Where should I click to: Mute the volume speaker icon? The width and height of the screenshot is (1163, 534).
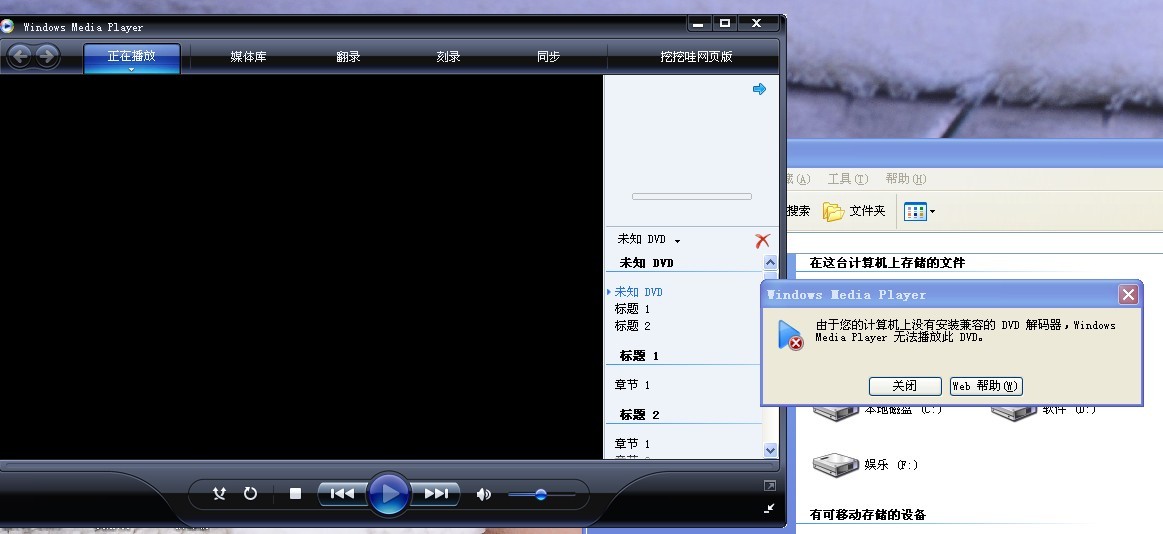[484, 494]
